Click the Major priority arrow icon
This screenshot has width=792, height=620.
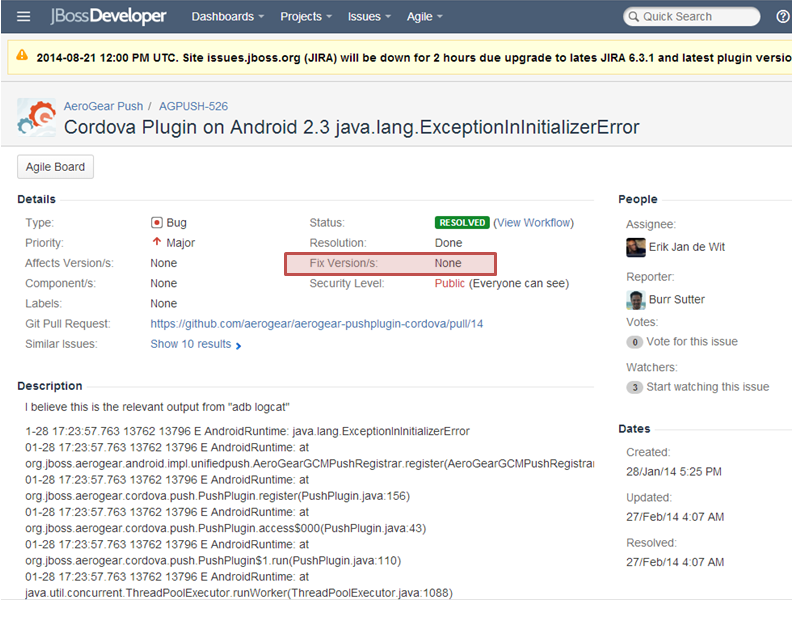click(x=157, y=243)
